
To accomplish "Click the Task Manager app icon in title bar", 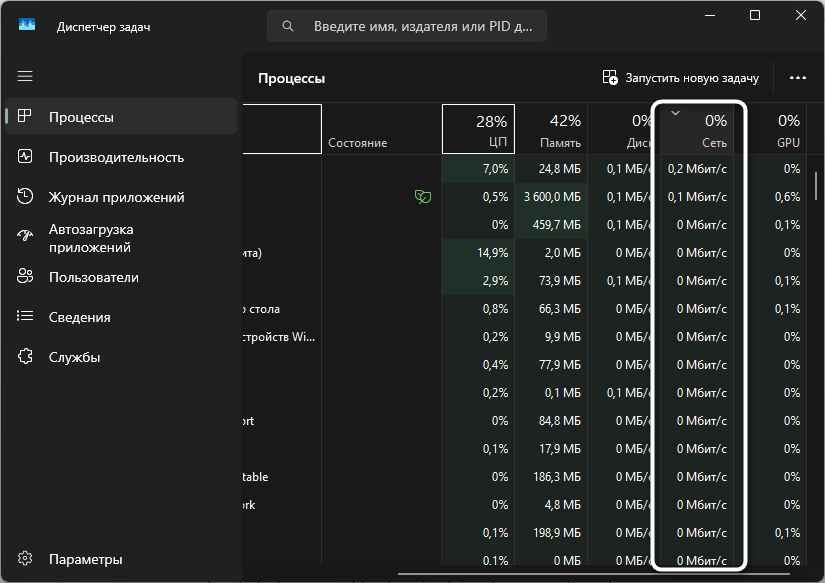I will coord(27,25).
